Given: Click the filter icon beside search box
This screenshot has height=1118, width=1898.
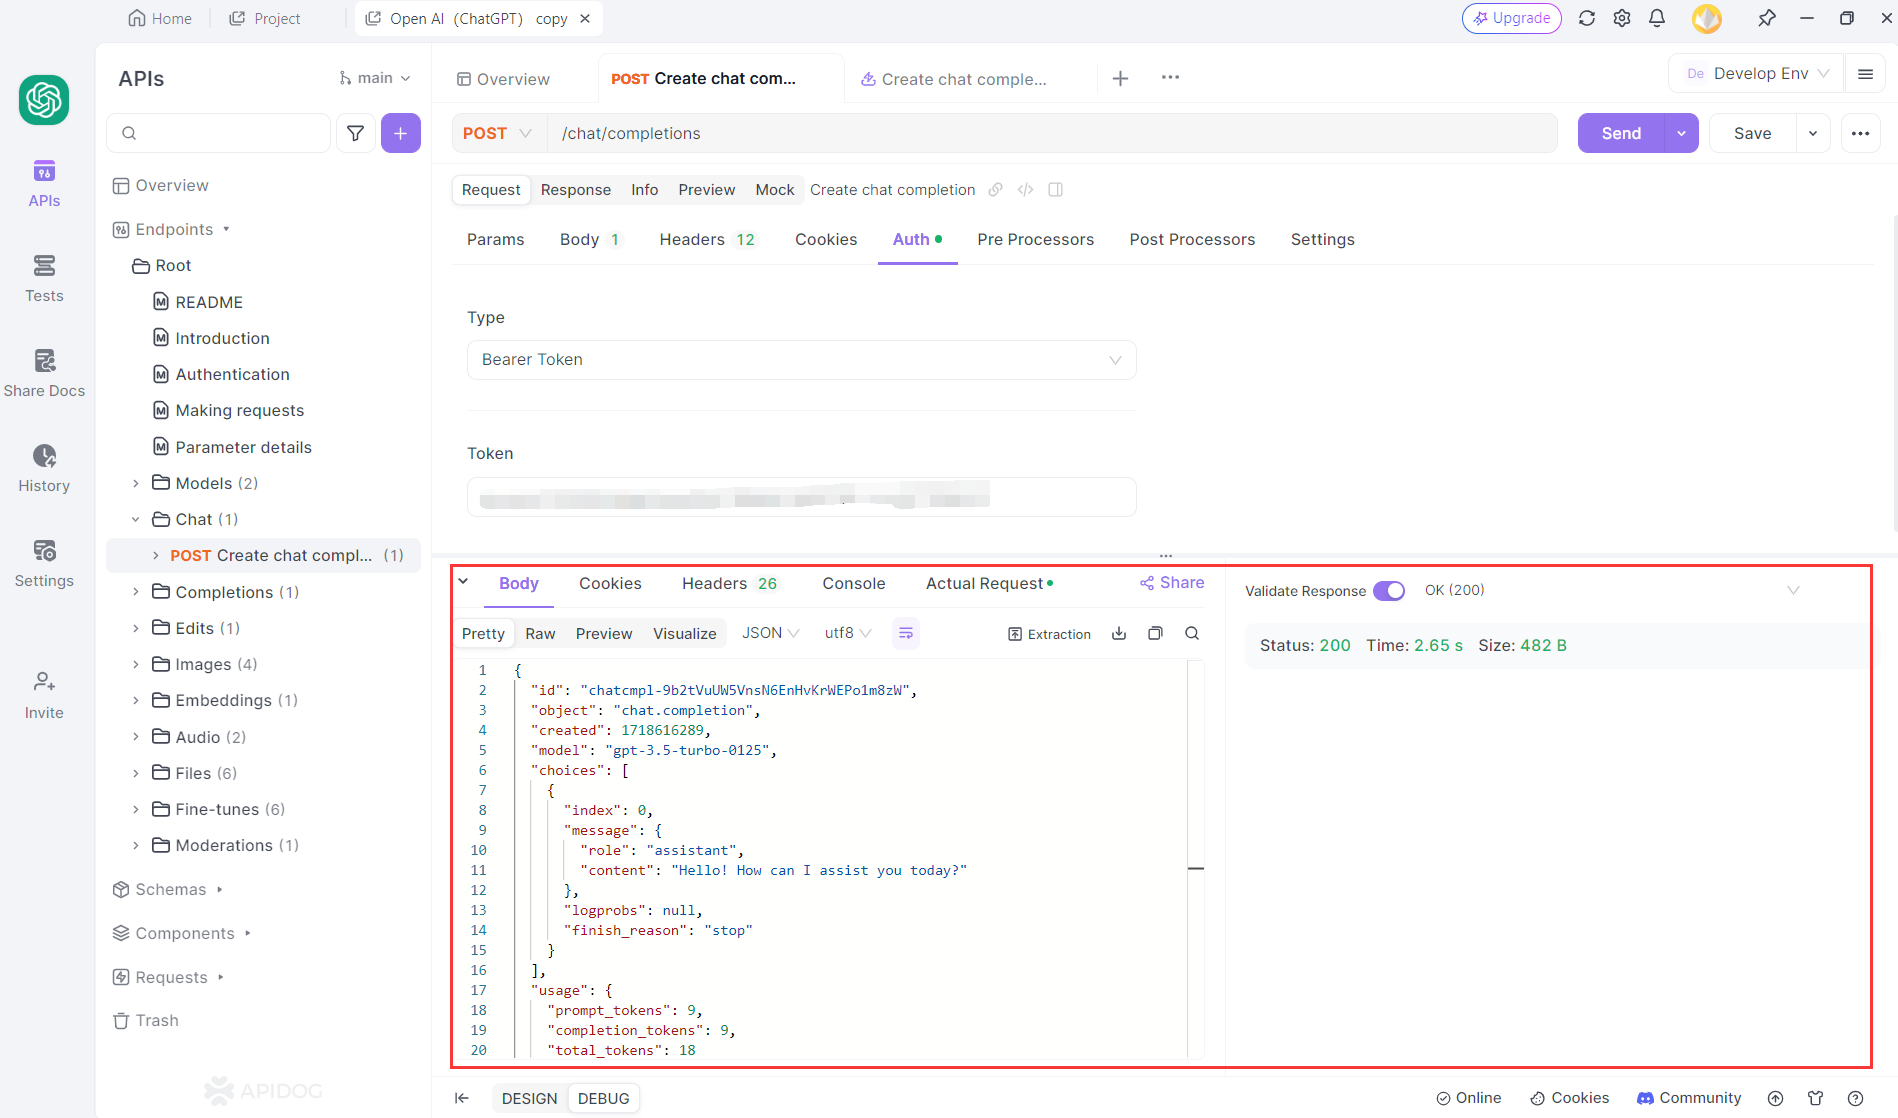Looking at the screenshot, I should pyautogui.click(x=355, y=133).
